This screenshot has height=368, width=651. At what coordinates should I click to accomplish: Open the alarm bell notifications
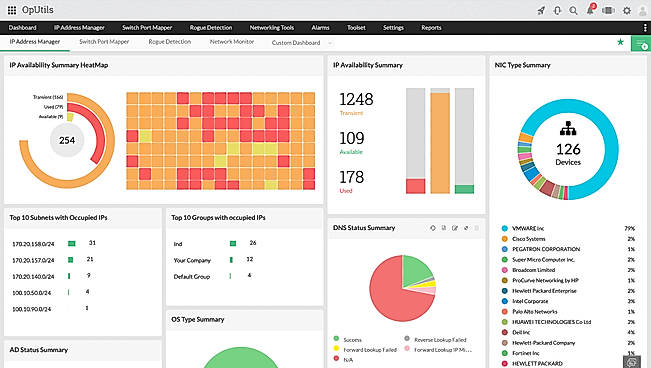click(590, 10)
